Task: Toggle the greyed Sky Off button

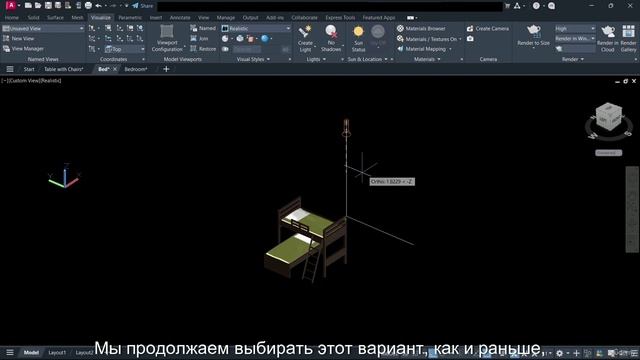Action: click(378, 36)
